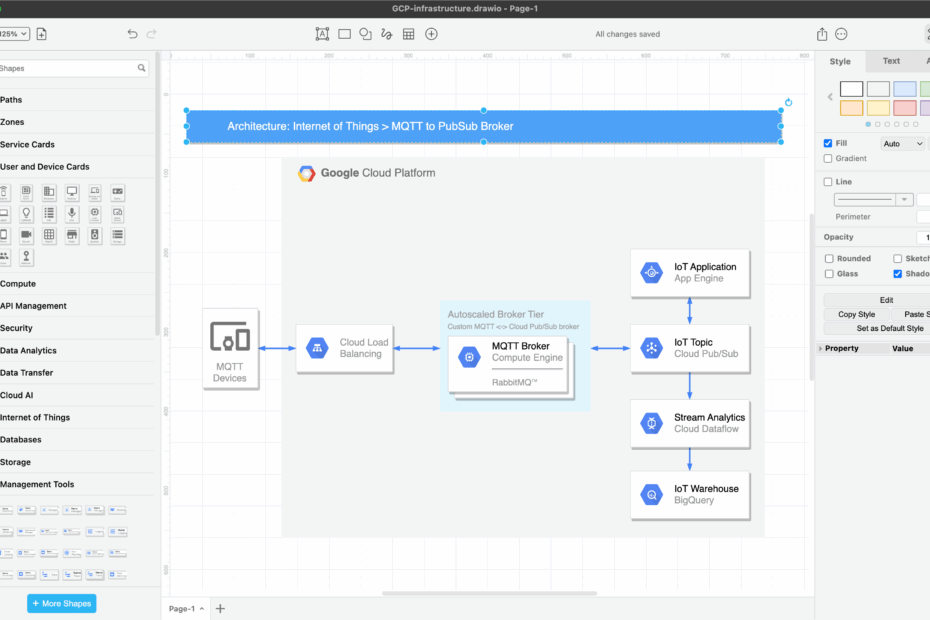Expand the Compute shapes category

[x=18, y=284]
